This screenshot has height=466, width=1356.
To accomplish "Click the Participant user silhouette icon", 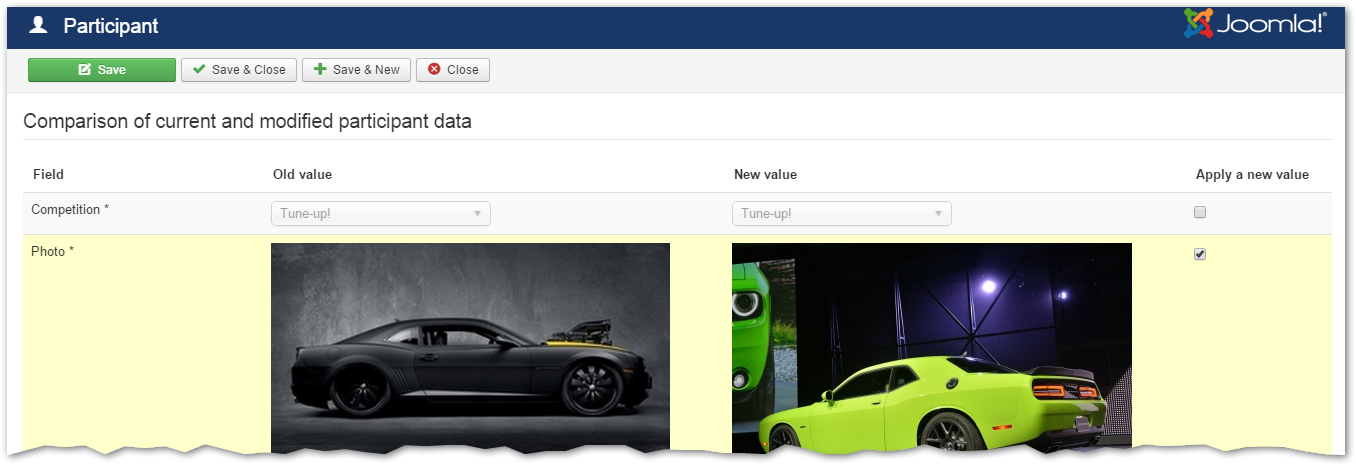I will 39,26.
